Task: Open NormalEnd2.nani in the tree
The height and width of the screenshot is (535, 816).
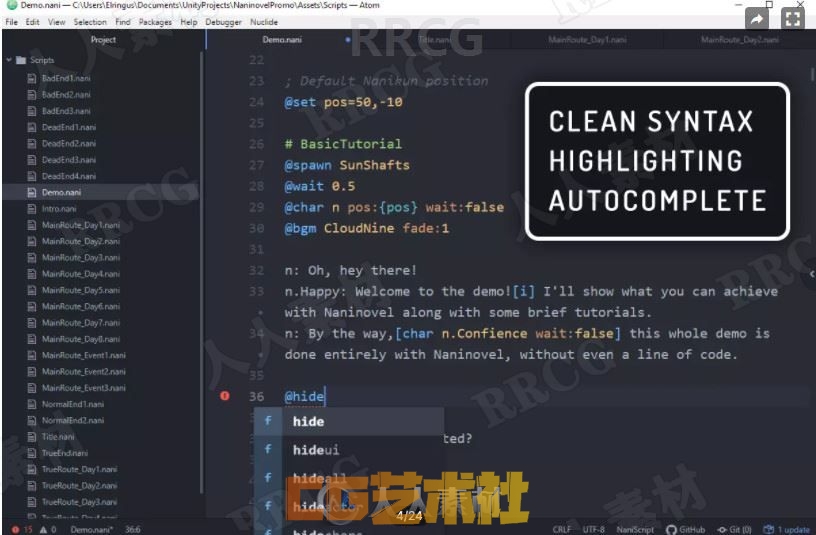Action: [72, 420]
